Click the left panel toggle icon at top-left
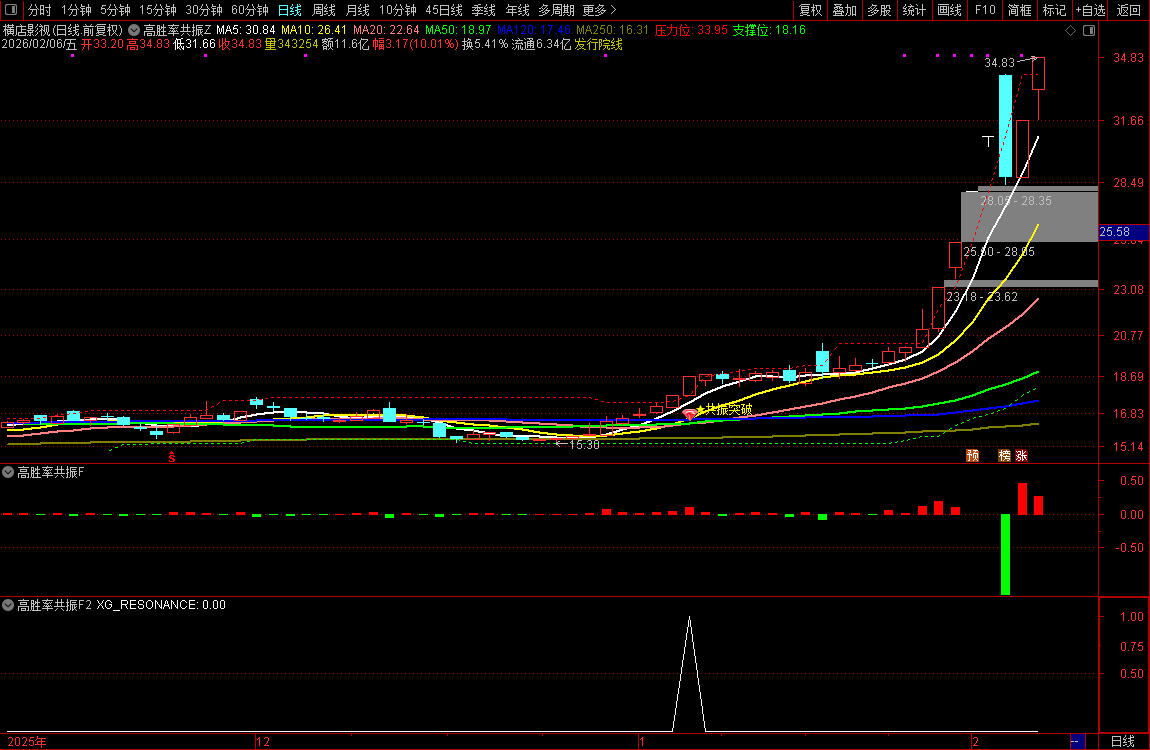This screenshot has width=1150, height=750. coord(11,10)
